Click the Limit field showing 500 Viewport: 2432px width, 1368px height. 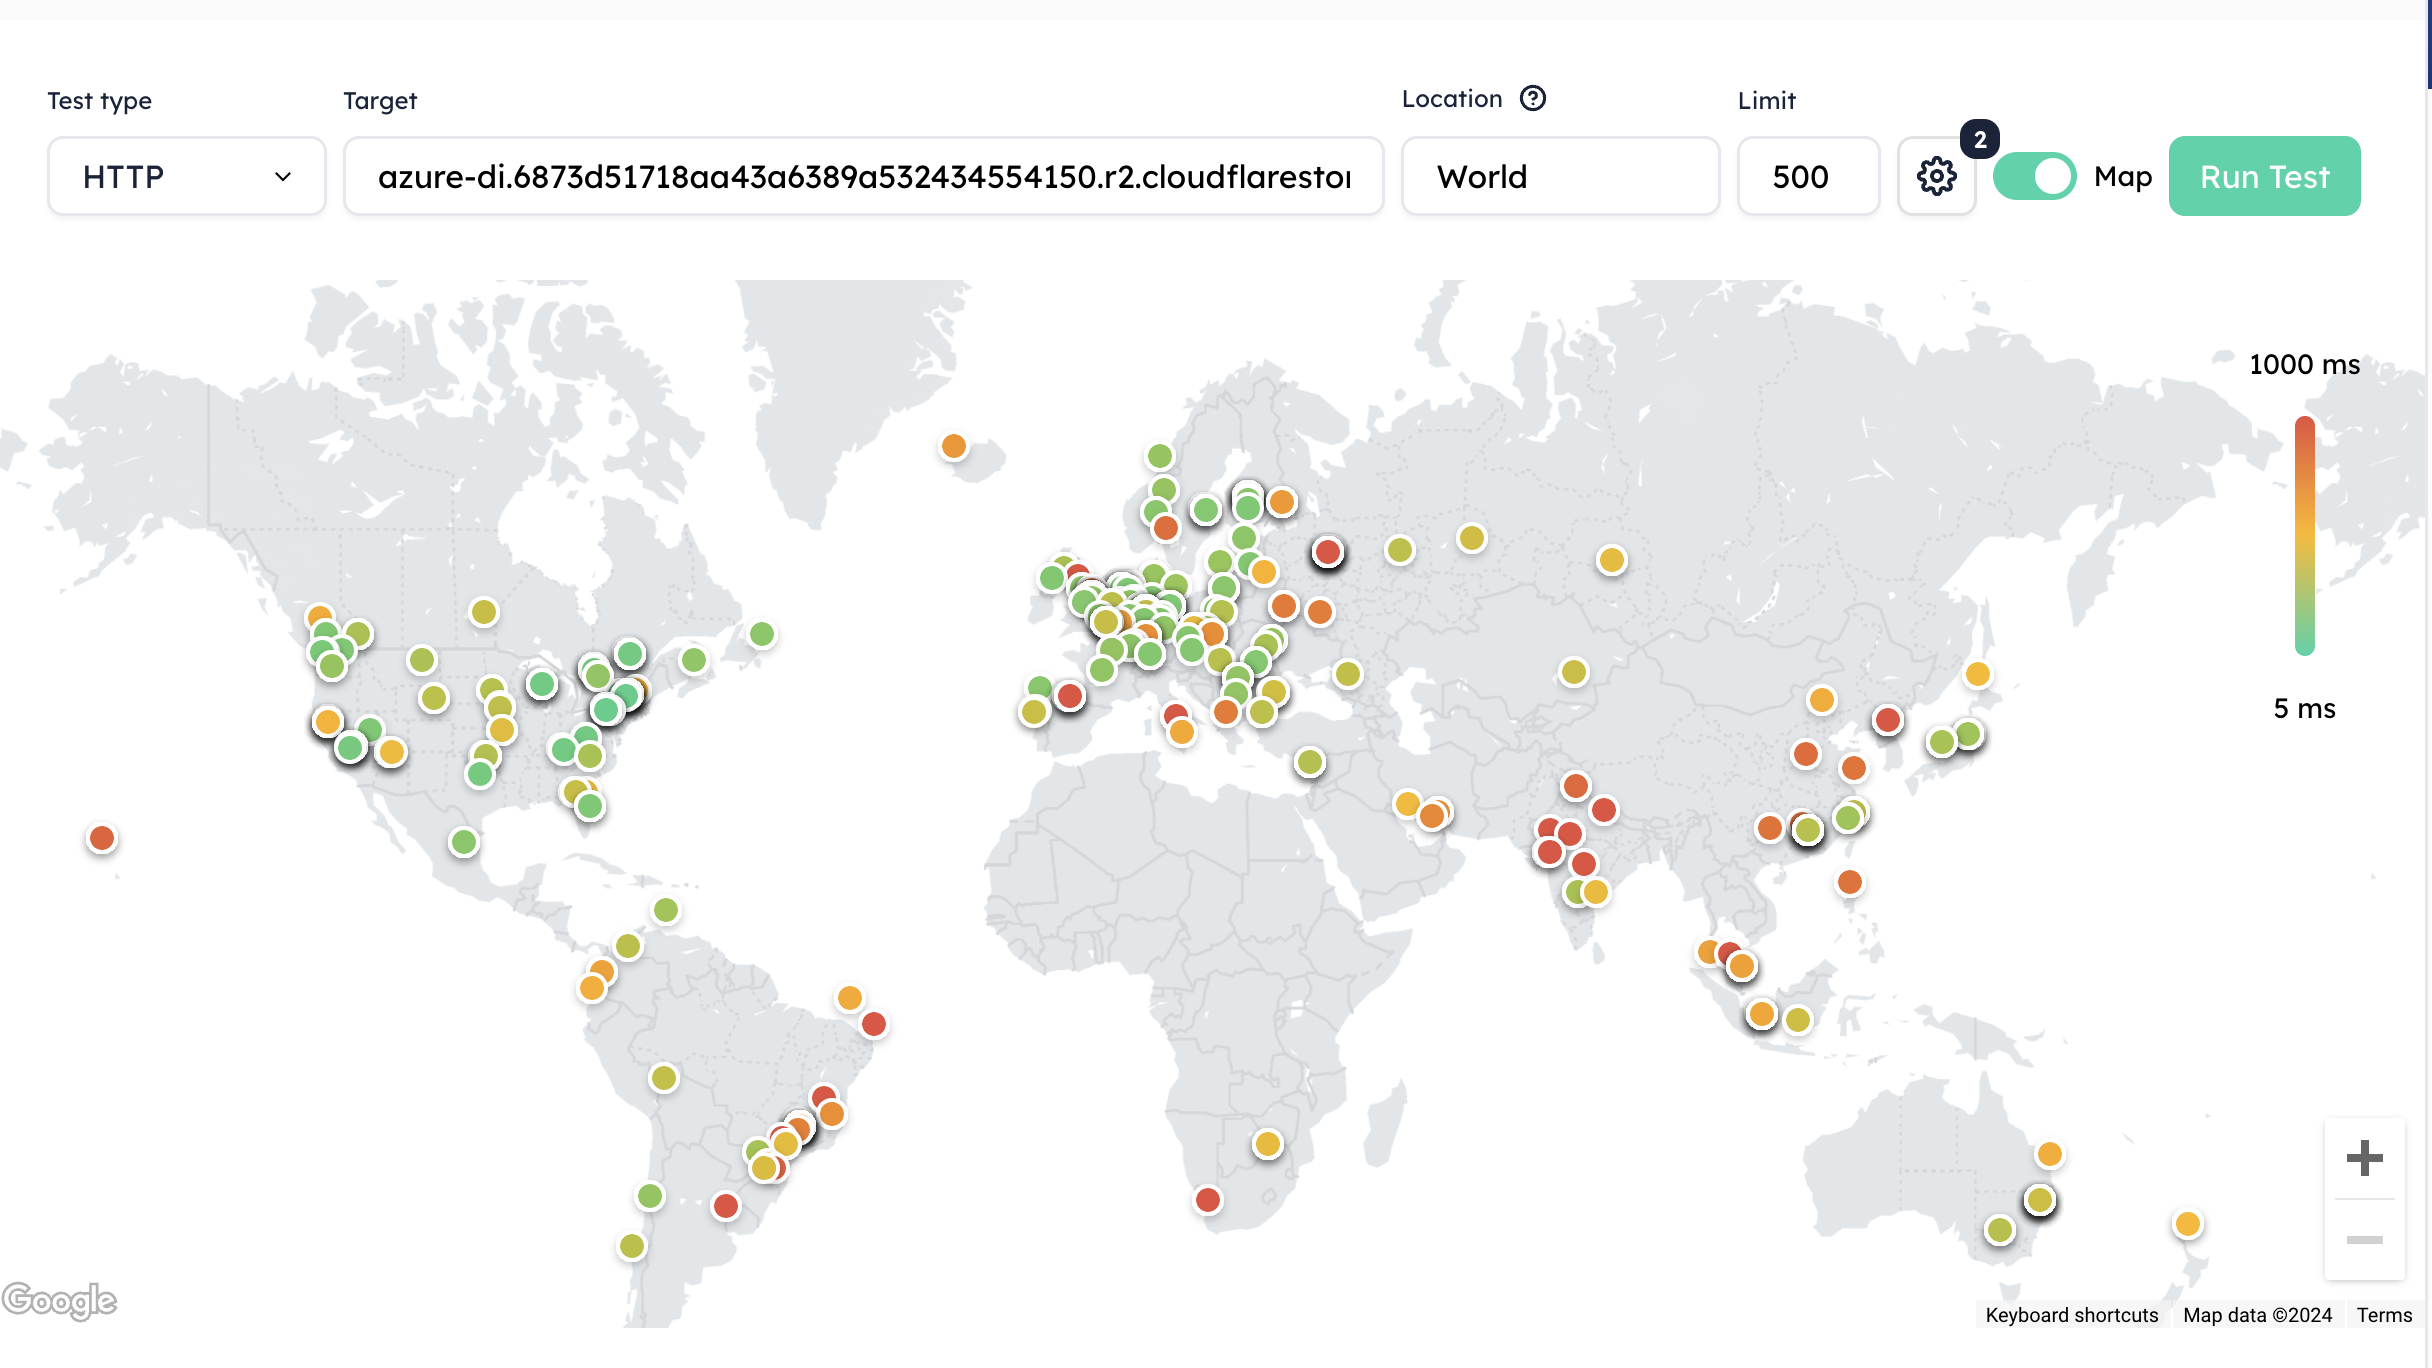point(1808,177)
